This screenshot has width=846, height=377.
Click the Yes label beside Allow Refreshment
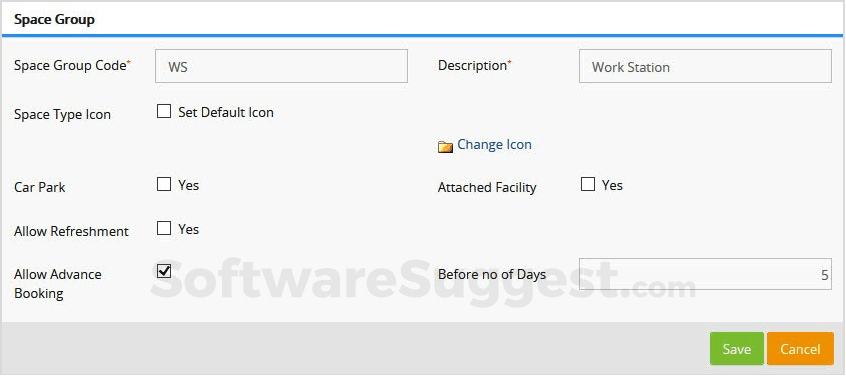click(189, 229)
